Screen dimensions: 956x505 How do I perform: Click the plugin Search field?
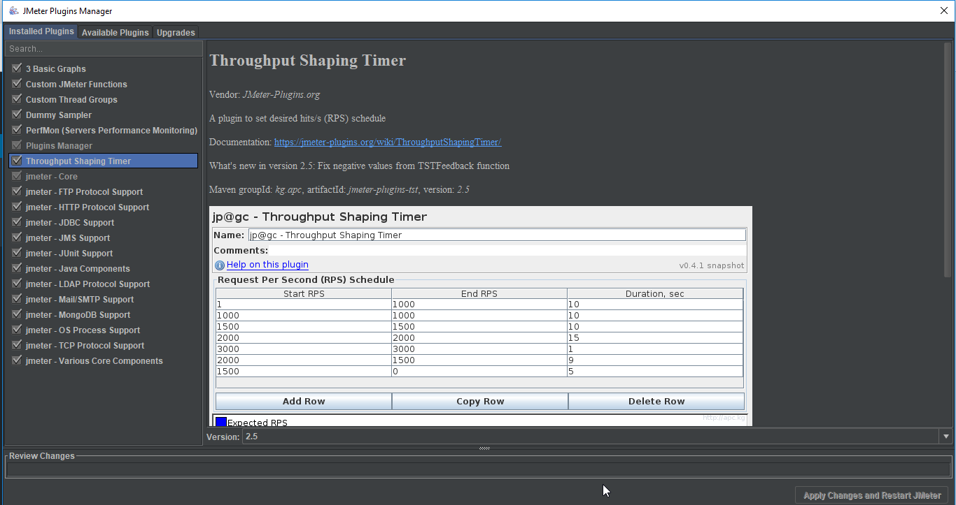pos(104,49)
